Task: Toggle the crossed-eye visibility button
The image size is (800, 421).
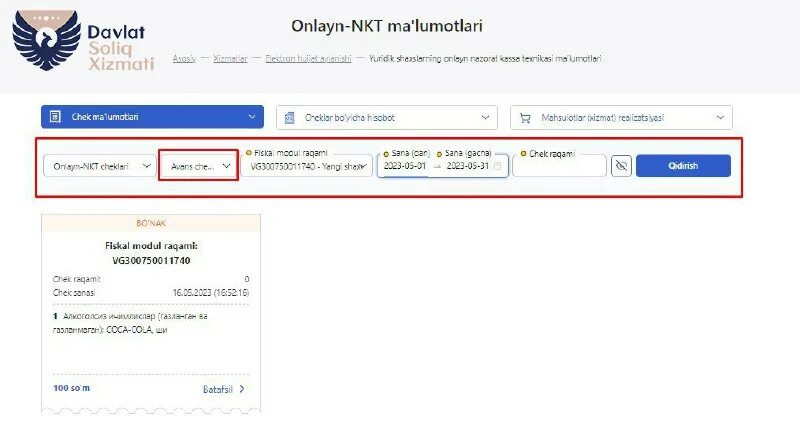Action: point(621,166)
